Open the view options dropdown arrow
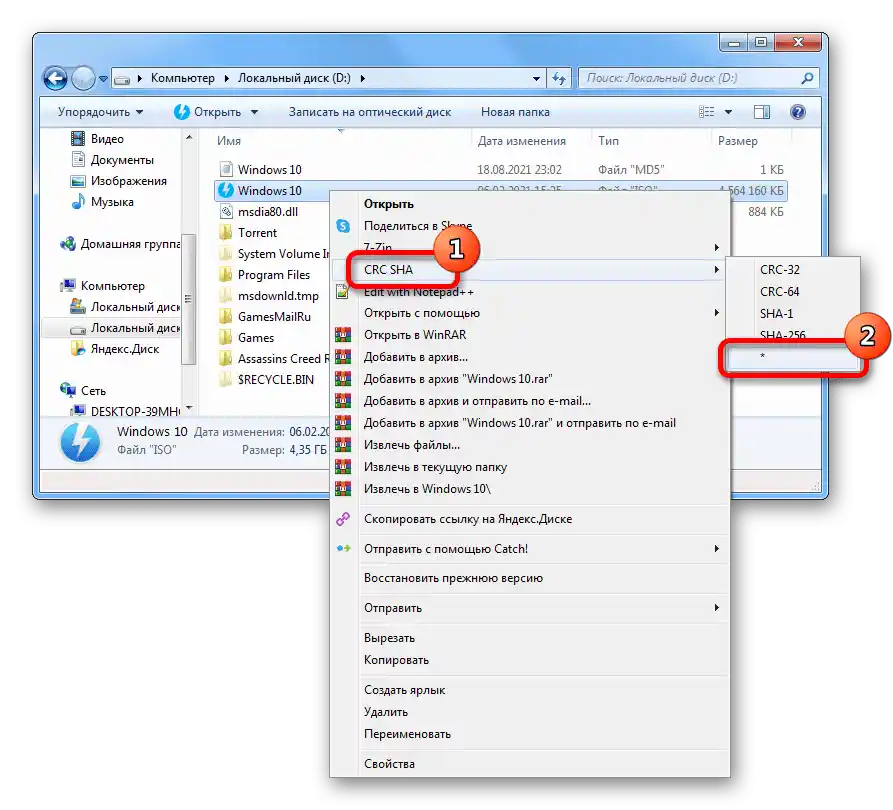The image size is (893, 810). pyautogui.click(x=728, y=112)
